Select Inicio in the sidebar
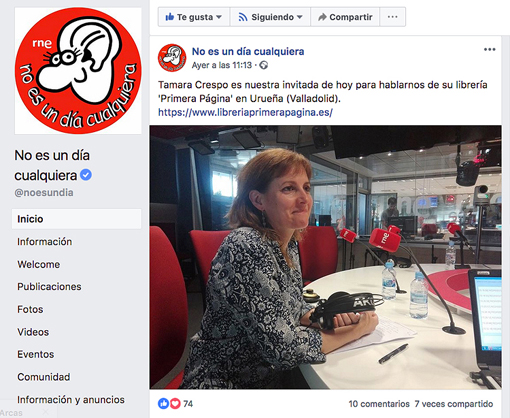This screenshot has width=510, height=418. (x=76, y=219)
